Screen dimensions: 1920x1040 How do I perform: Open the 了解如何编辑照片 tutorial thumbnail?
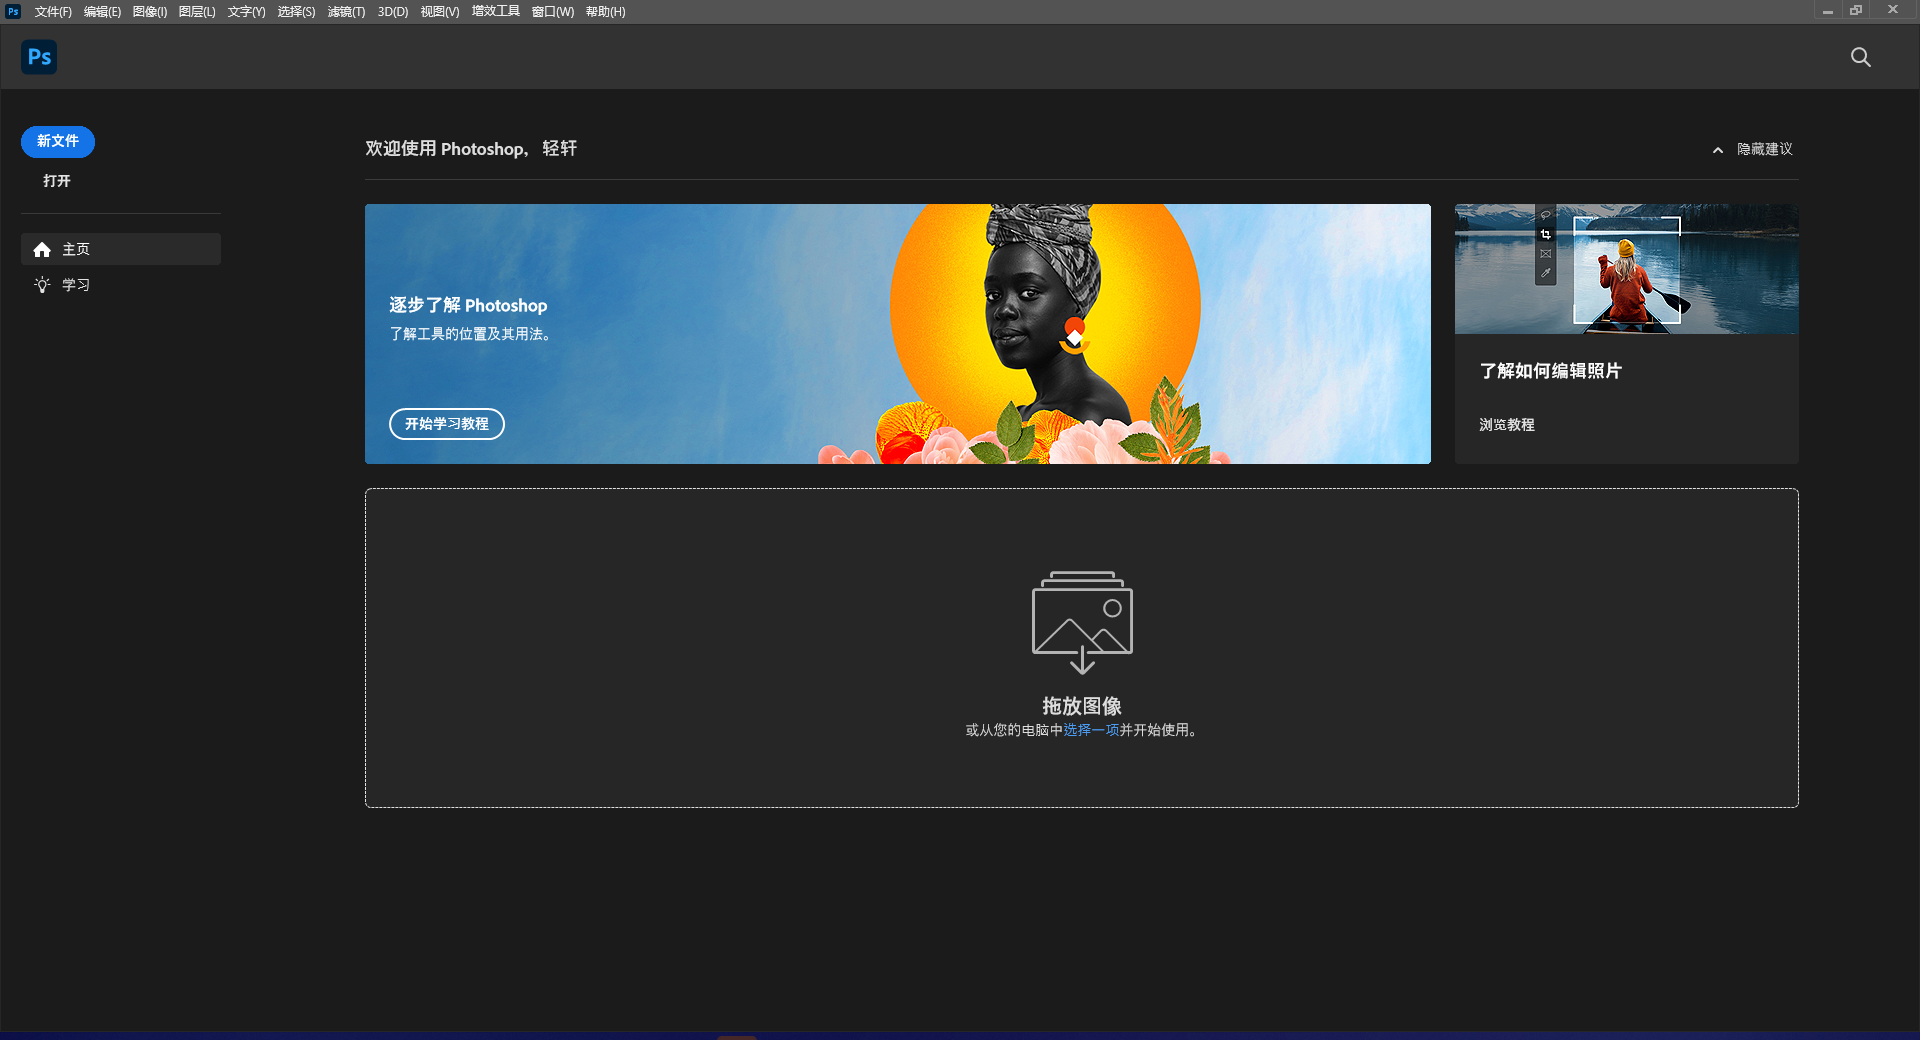click(x=1625, y=269)
